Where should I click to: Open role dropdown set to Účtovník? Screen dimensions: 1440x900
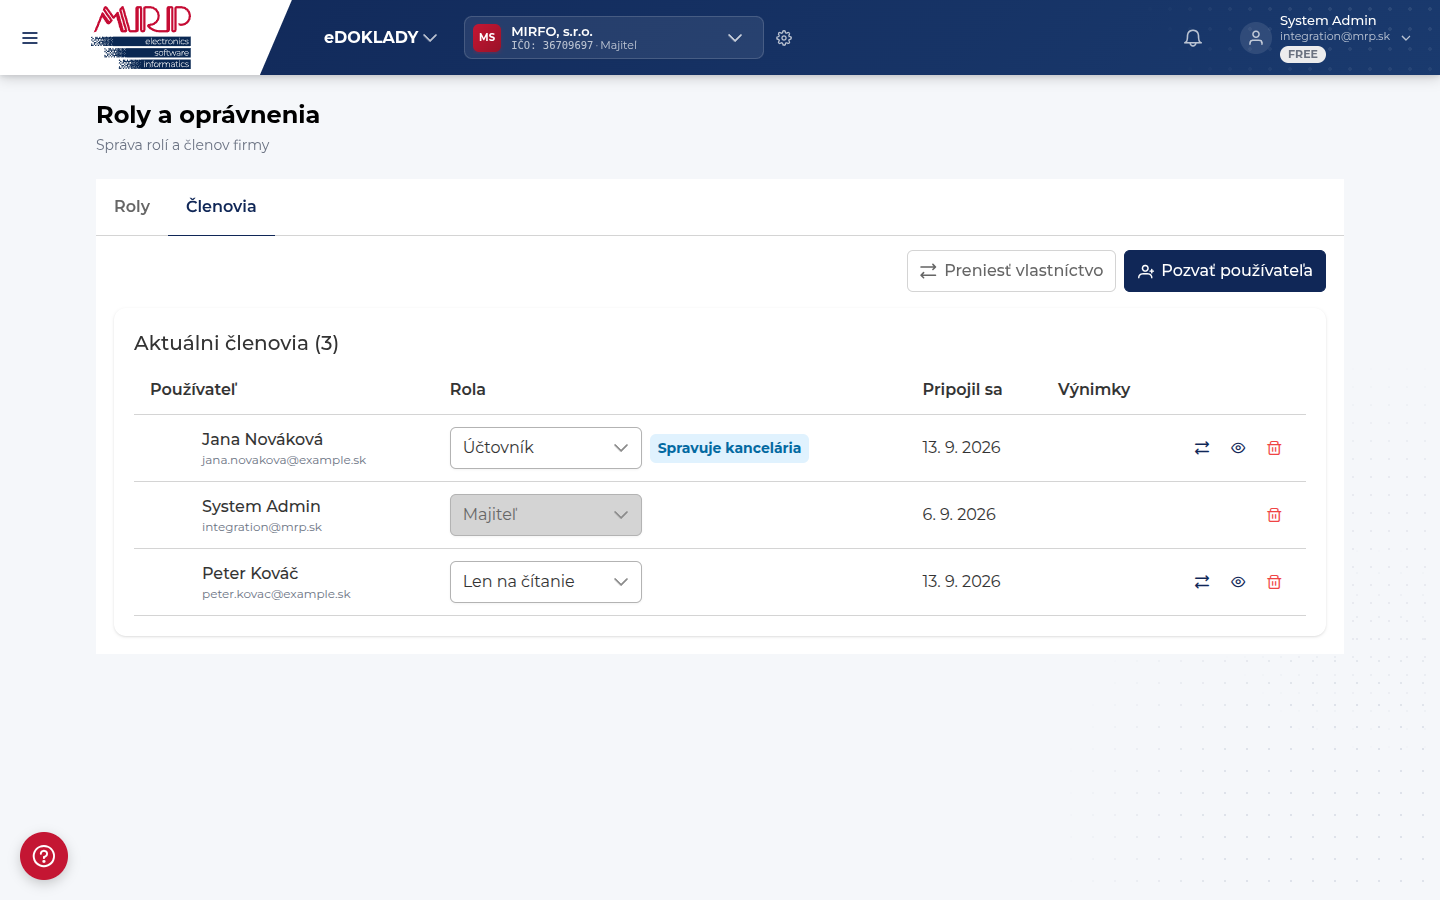[546, 448]
